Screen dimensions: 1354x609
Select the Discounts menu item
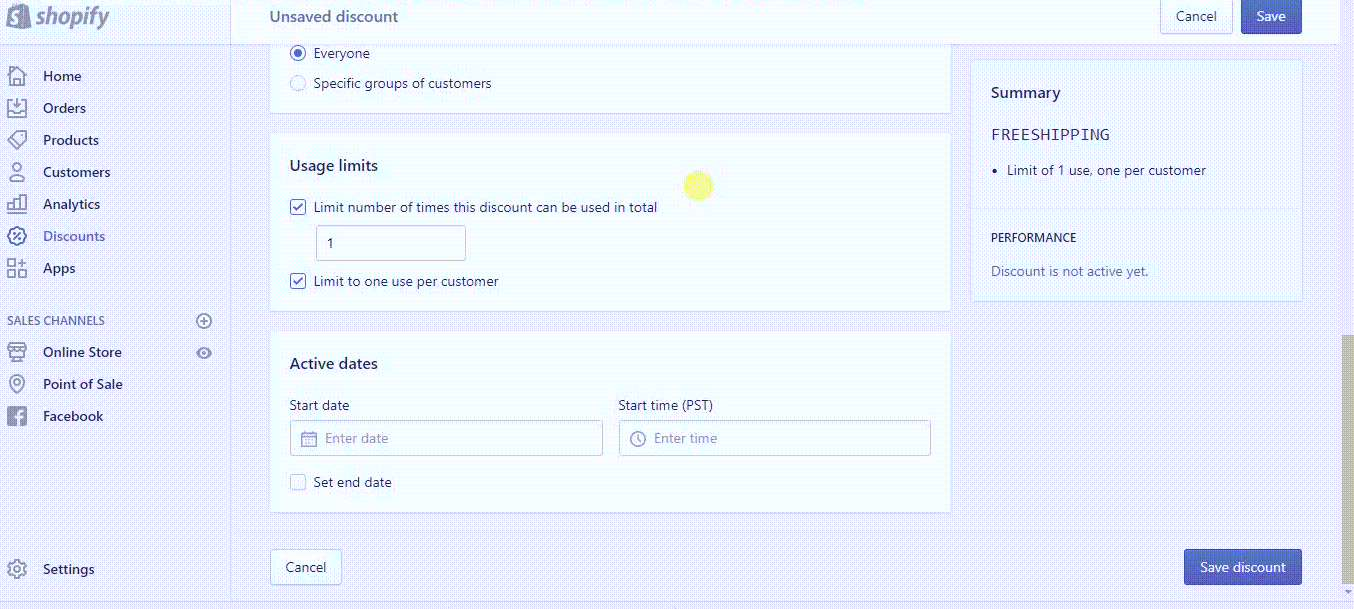point(74,236)
